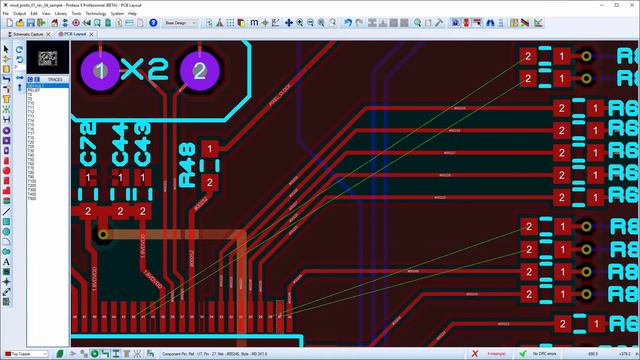Open a project using folder icon

click(20, 23)
